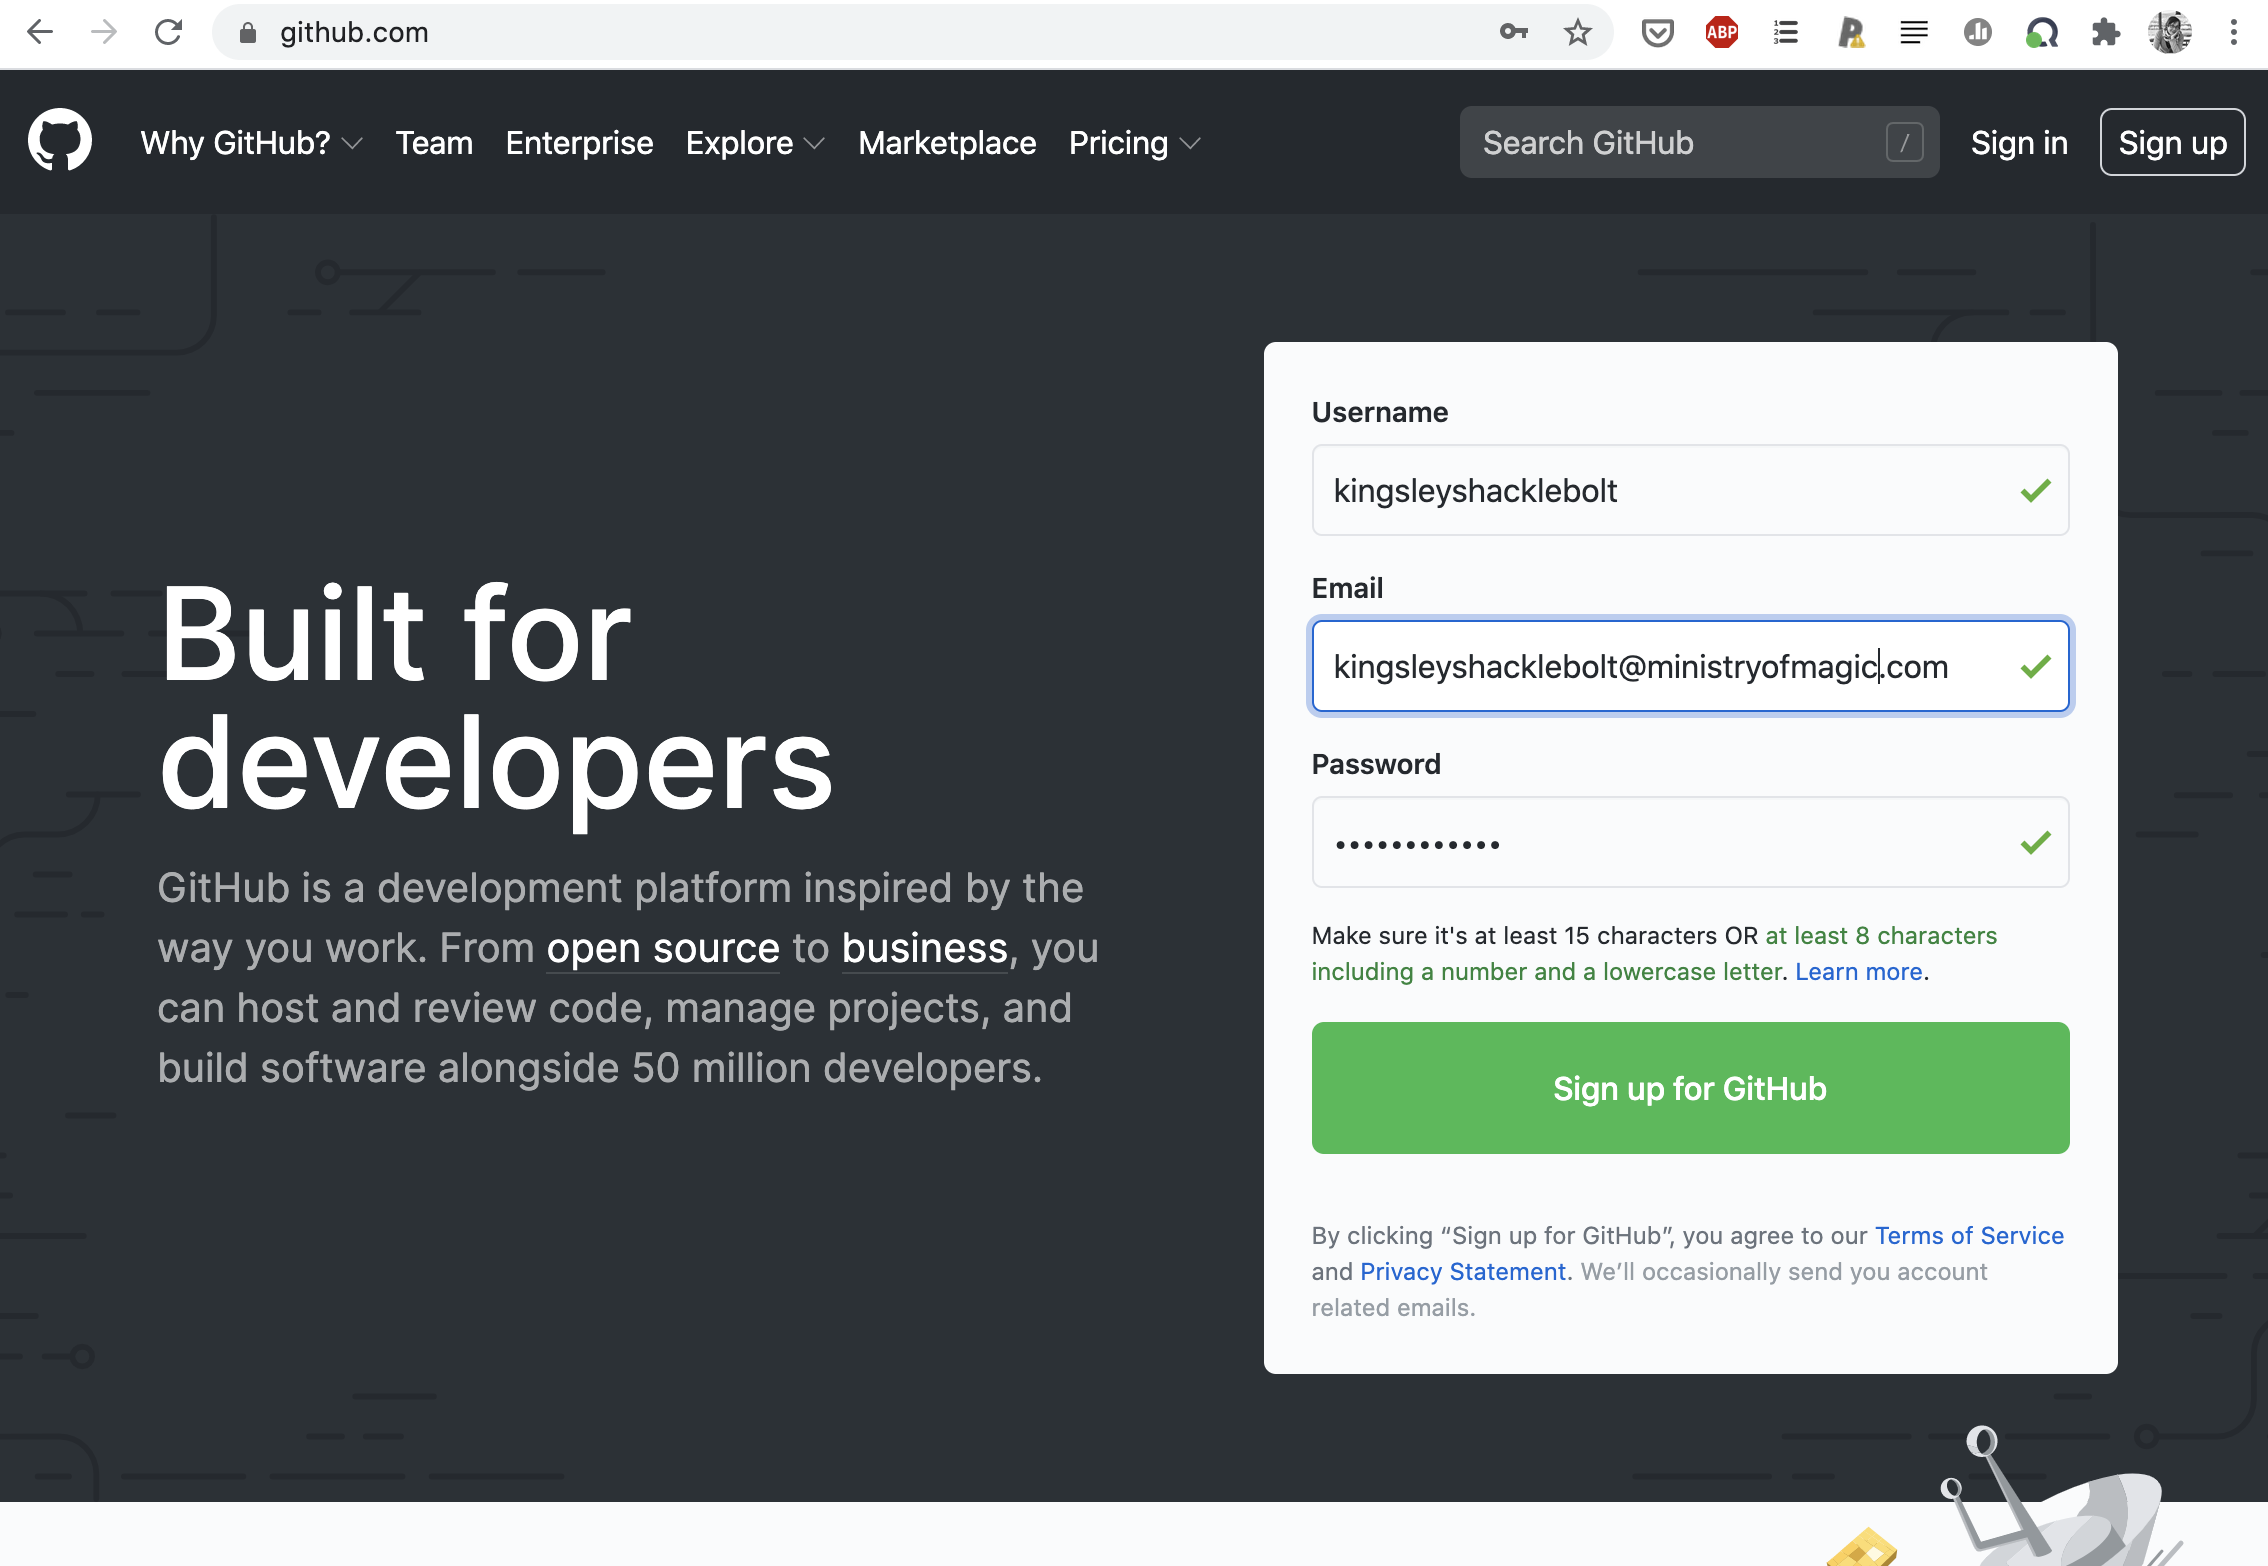Click the Username input field
The width and height of the screenshot is (2268, 1566).
coord(1690,490)
